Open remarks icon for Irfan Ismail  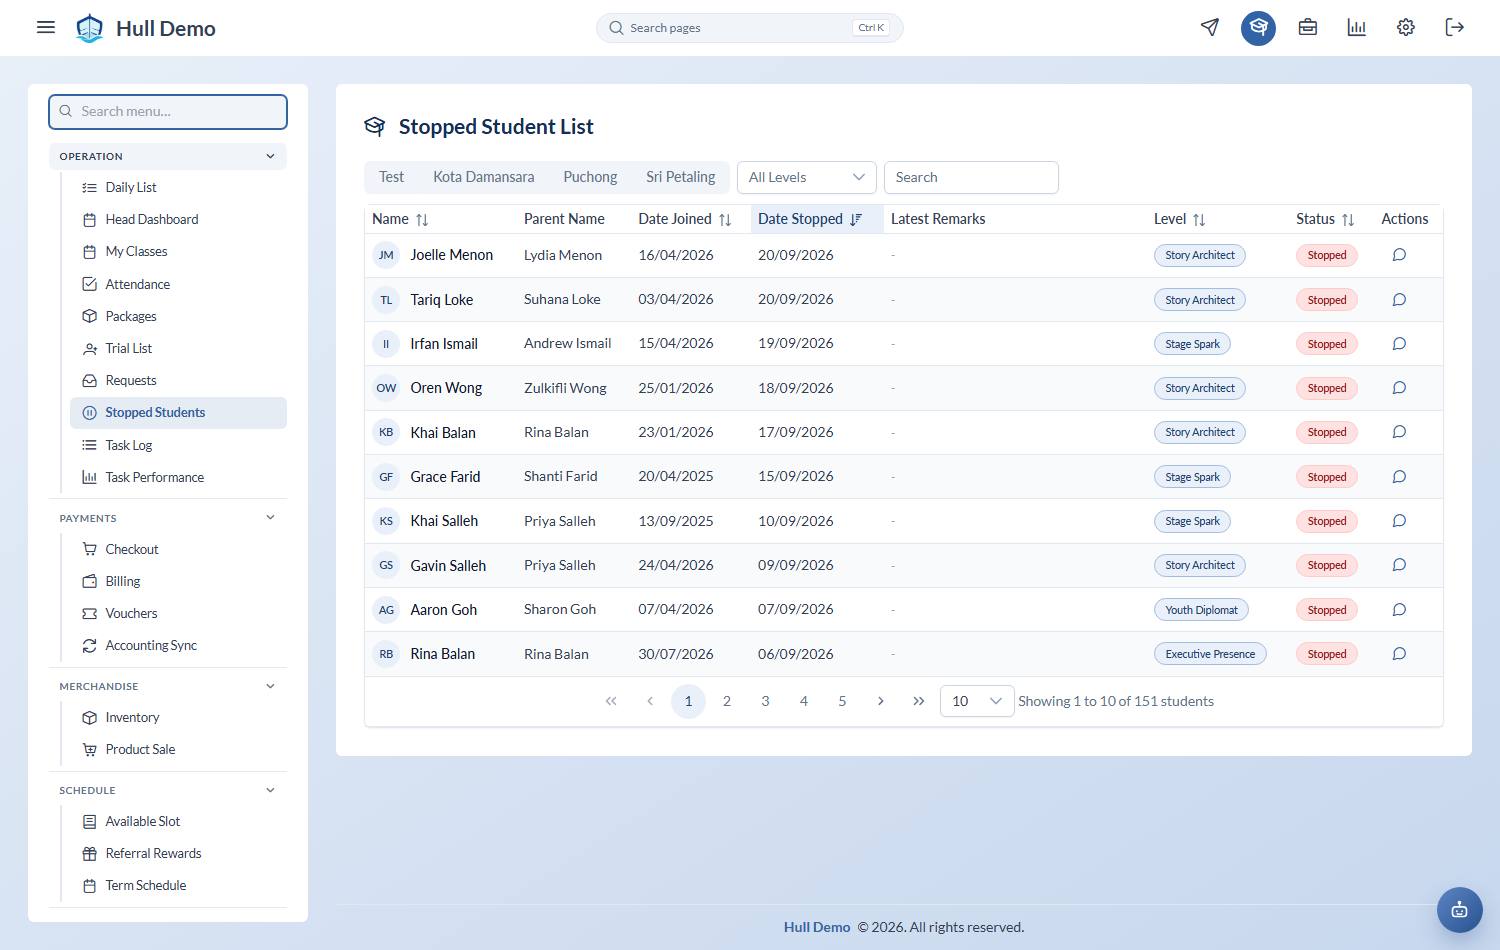(x=1399, y=343)
